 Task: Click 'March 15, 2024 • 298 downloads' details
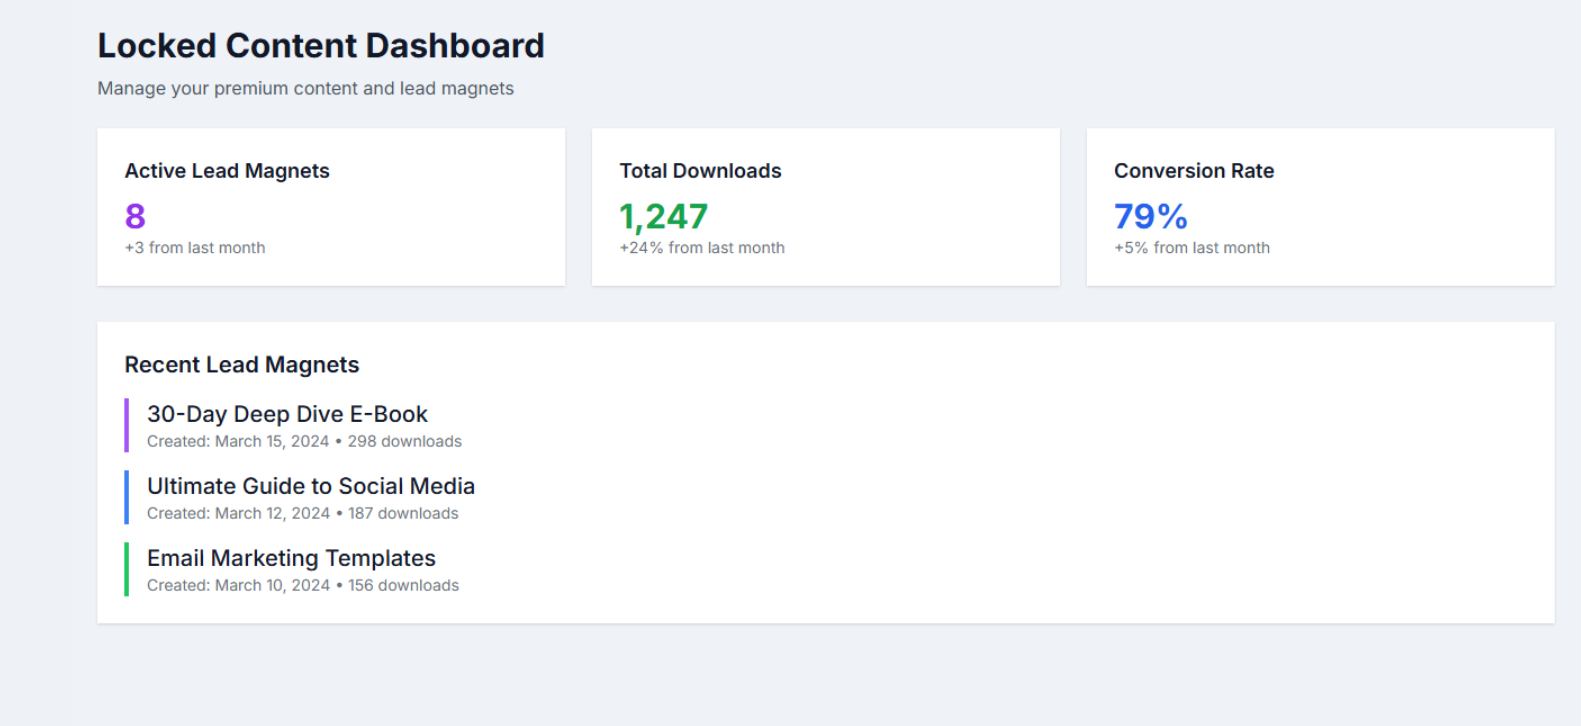(x=304, y=441)
